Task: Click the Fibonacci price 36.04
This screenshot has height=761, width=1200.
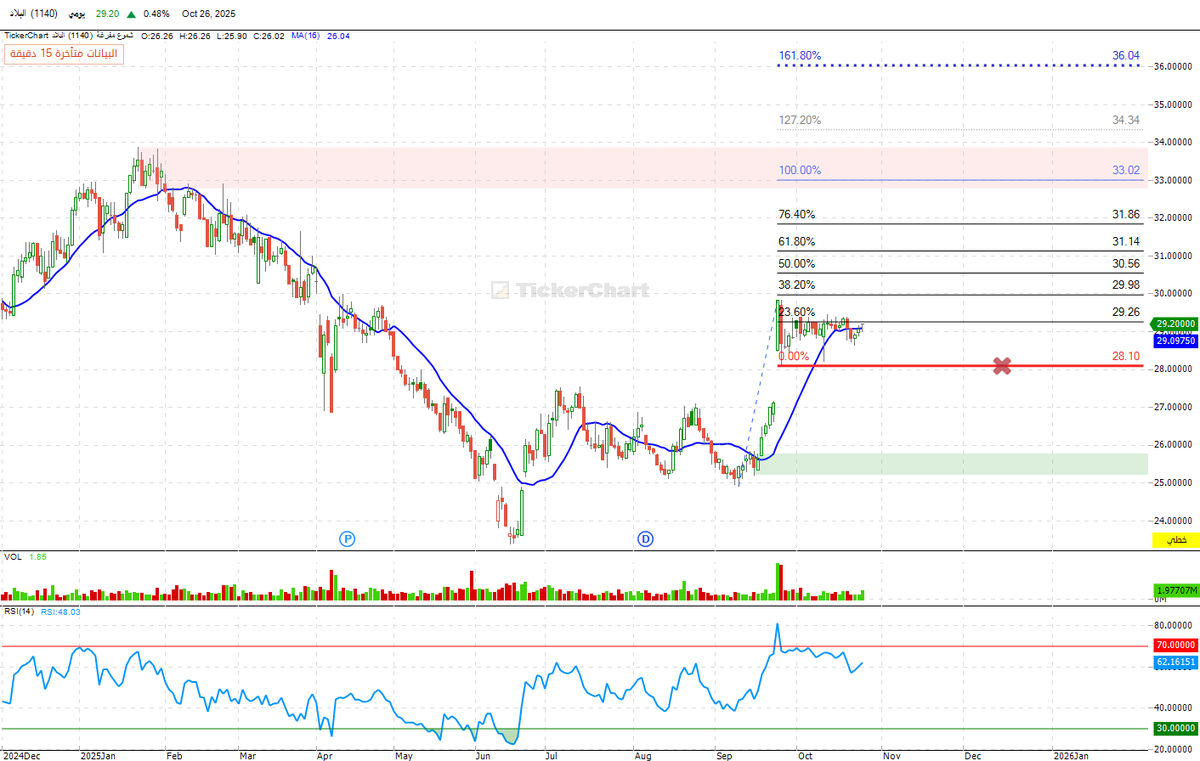Action: pyautogui.click(x=1126, y=56)
